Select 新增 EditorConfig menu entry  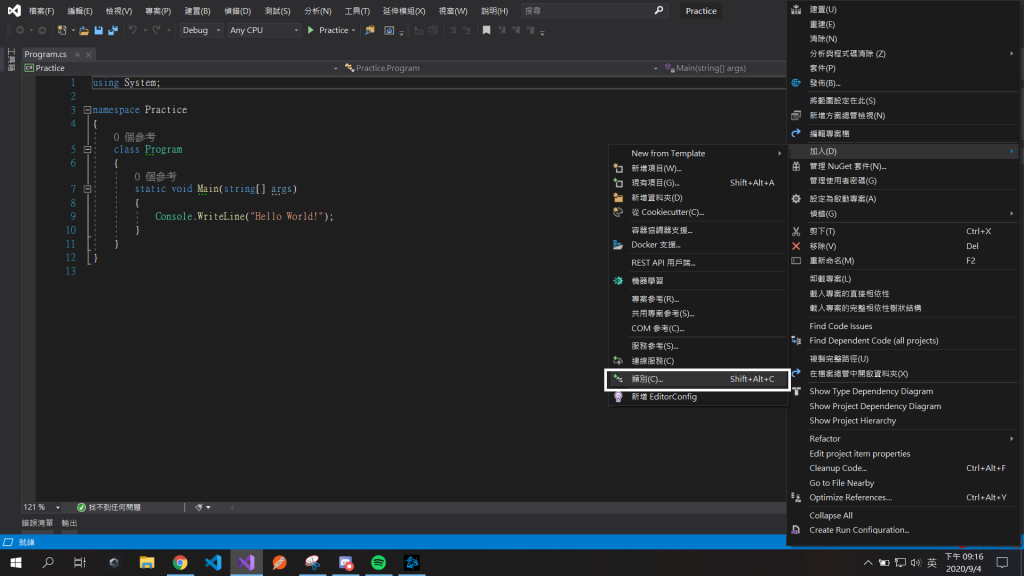(697, 396)
